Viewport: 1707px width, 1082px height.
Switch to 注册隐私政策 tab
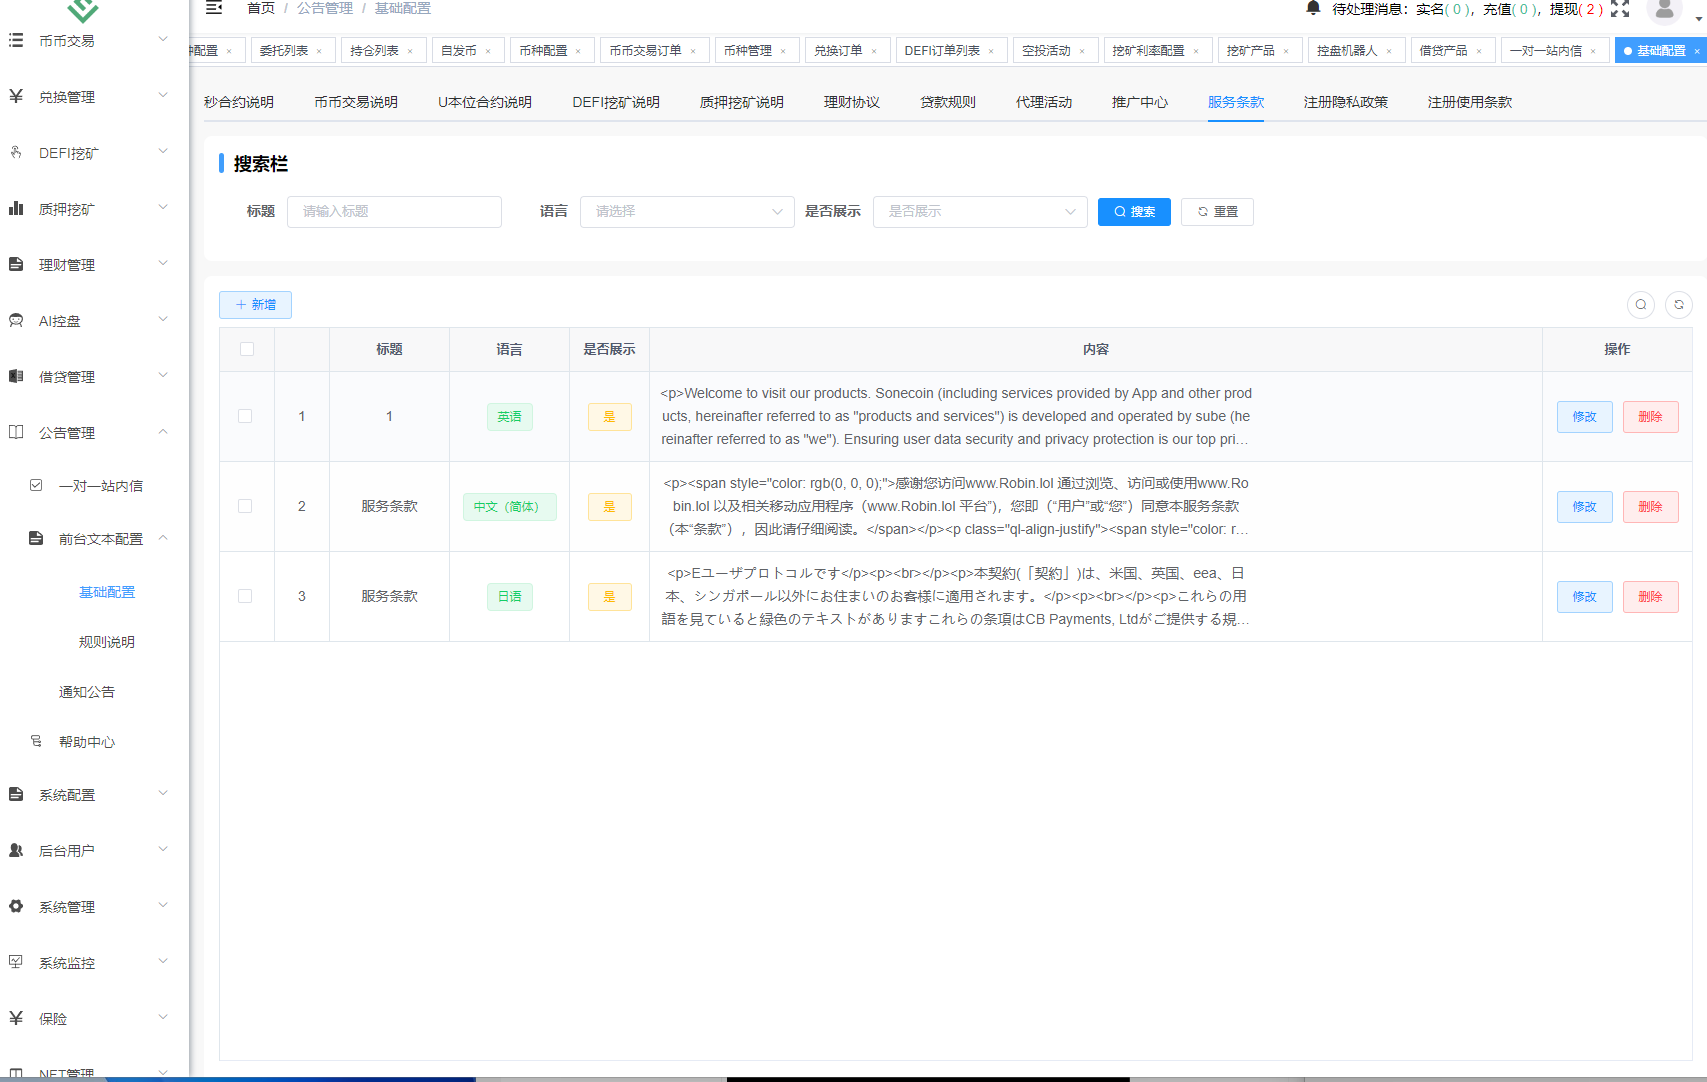[1346, 102]
